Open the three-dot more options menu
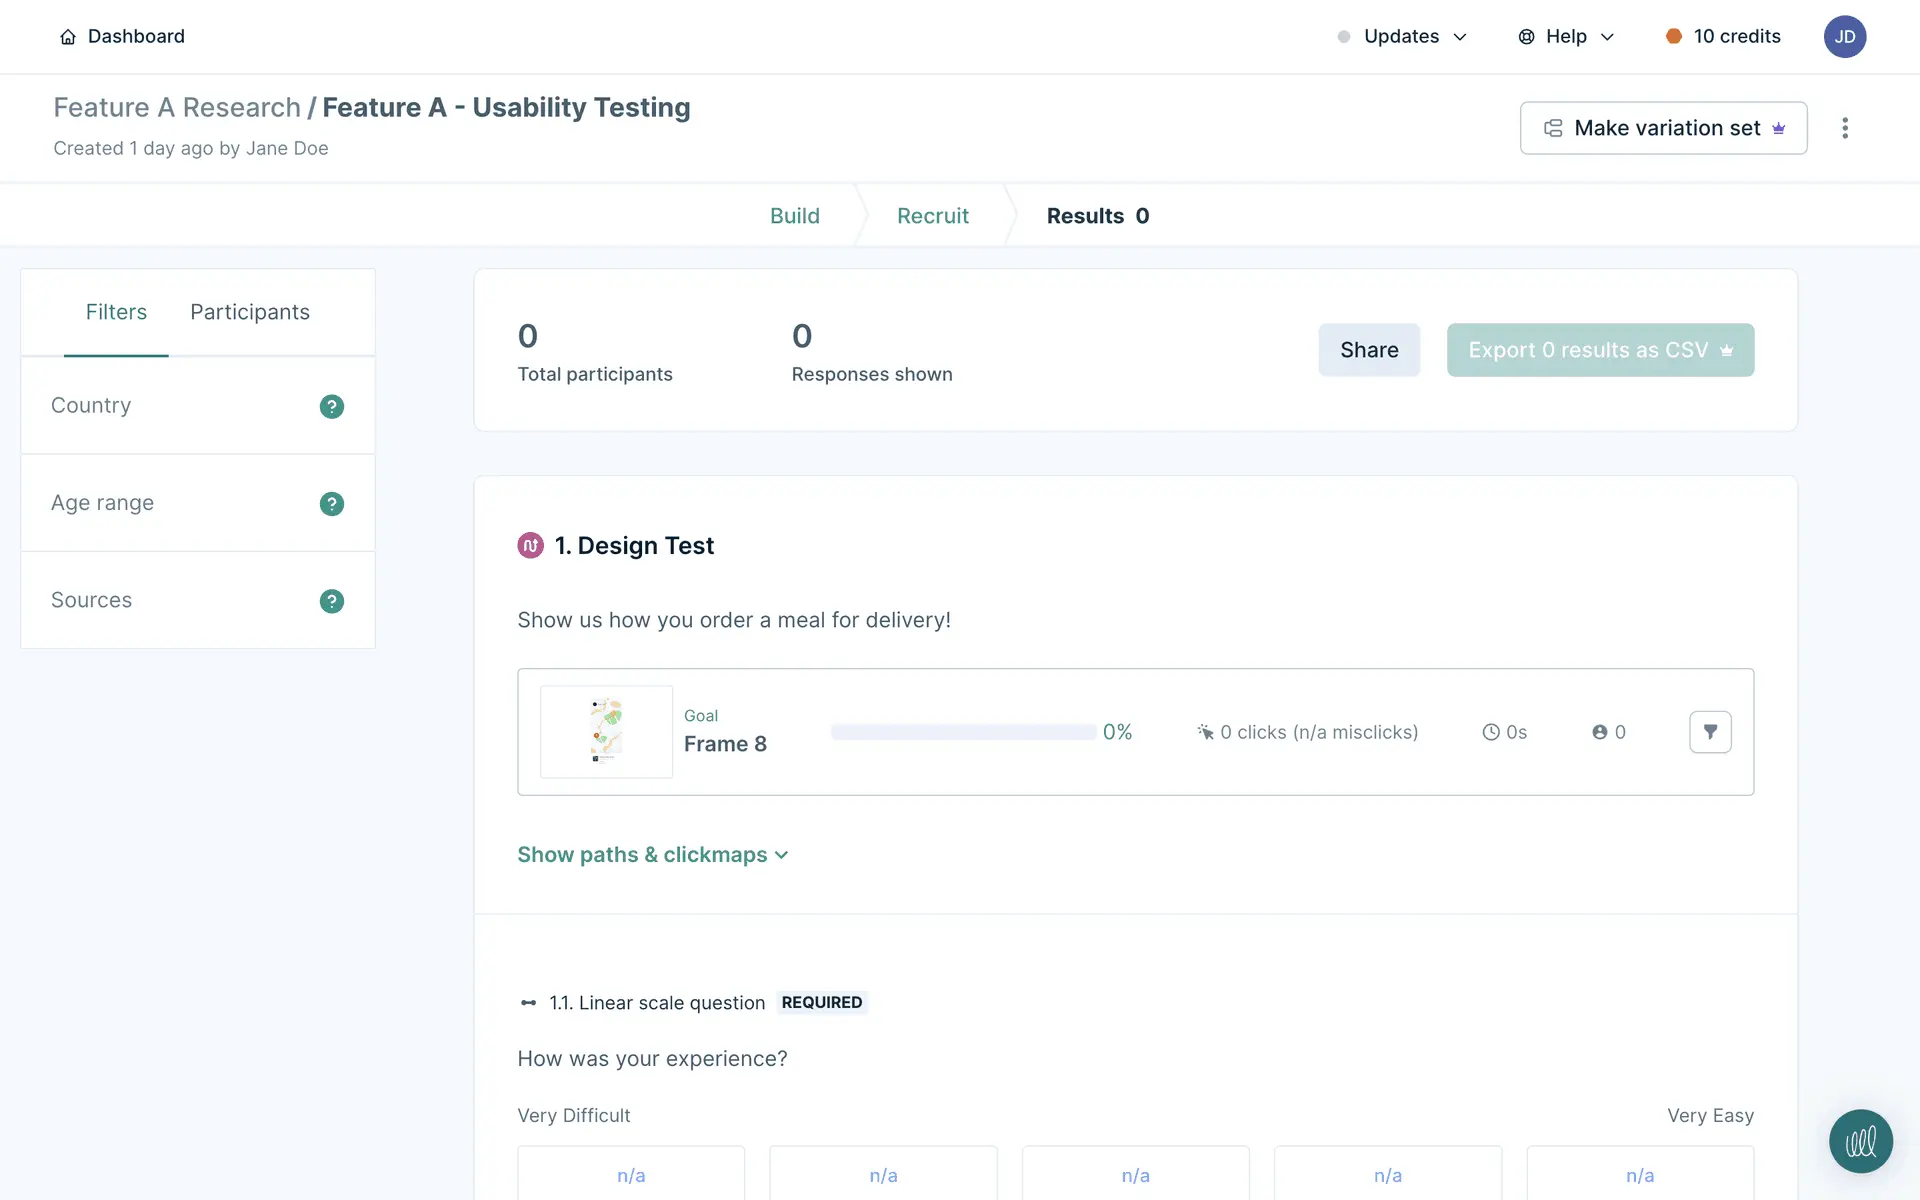 [x=1845, y=128]
